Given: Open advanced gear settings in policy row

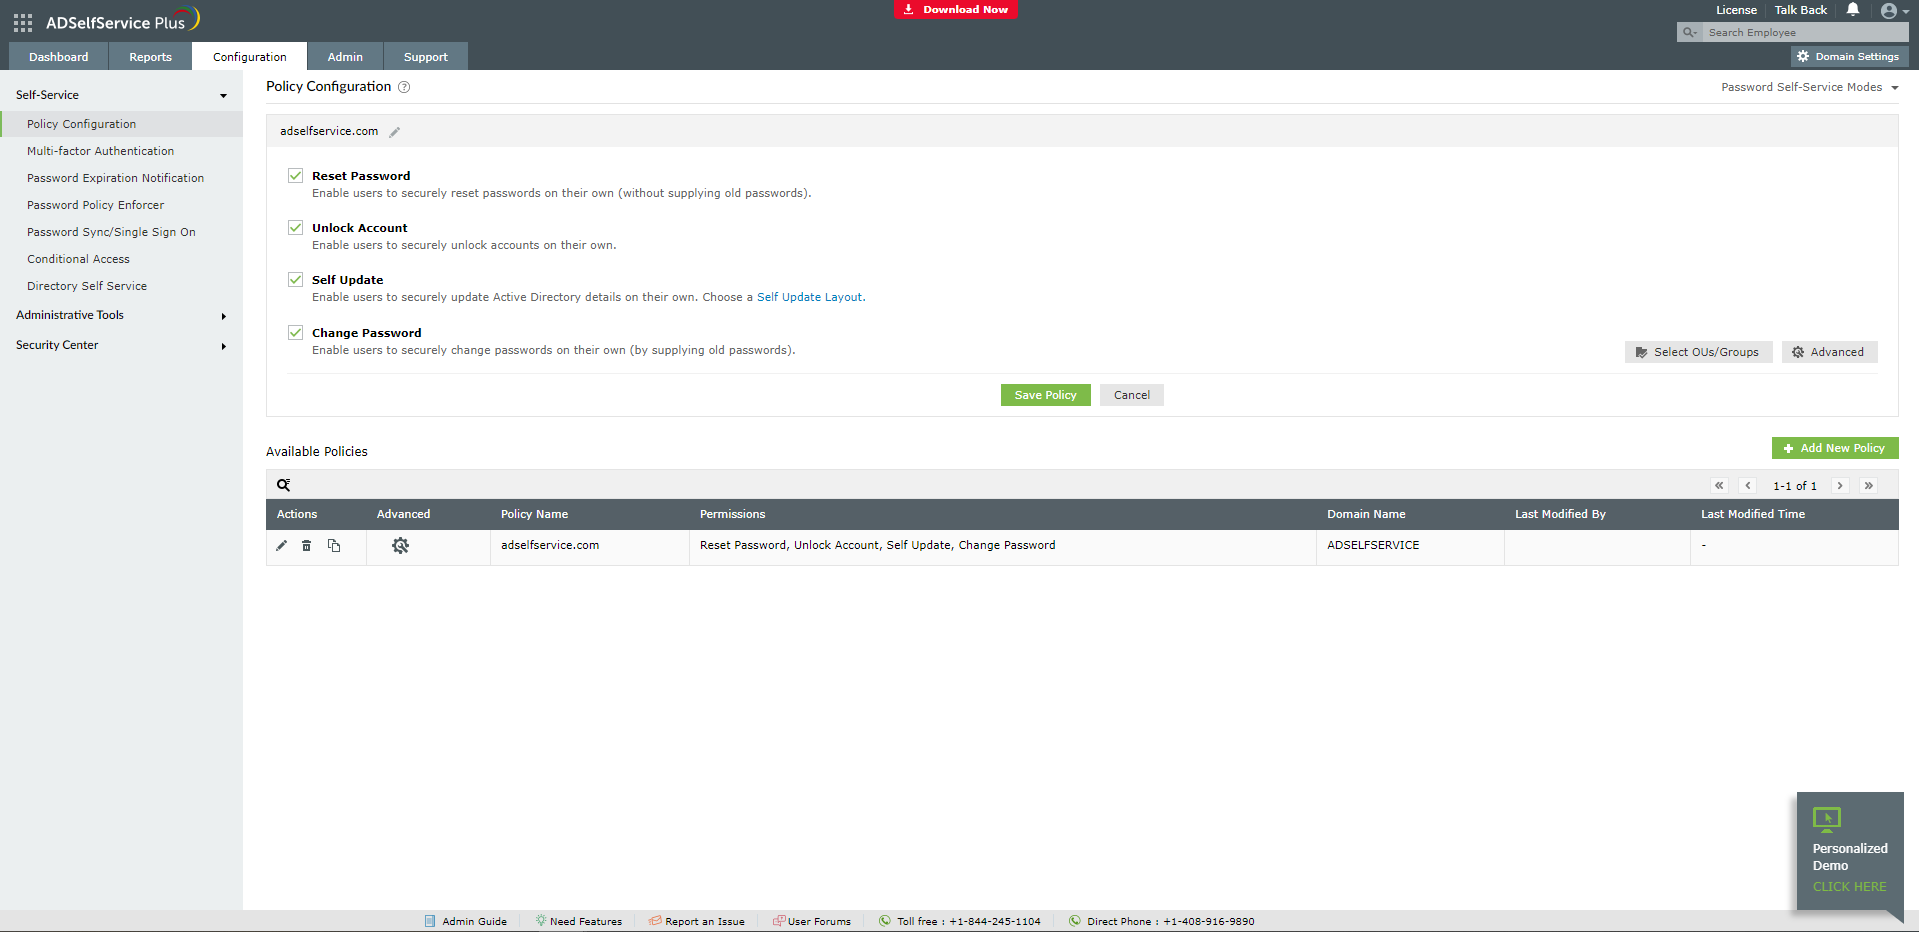Looking at the screenshot, I should point(400,546).
